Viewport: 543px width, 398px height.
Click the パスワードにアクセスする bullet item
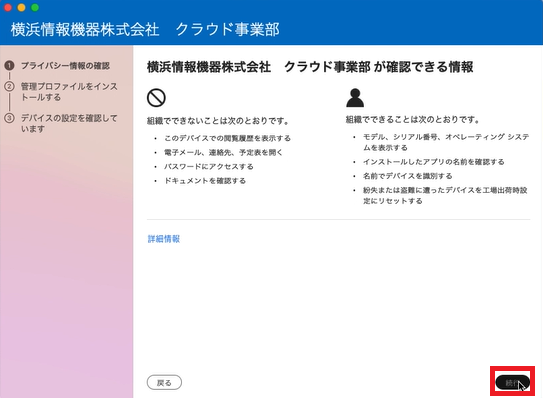coord(209,167)
